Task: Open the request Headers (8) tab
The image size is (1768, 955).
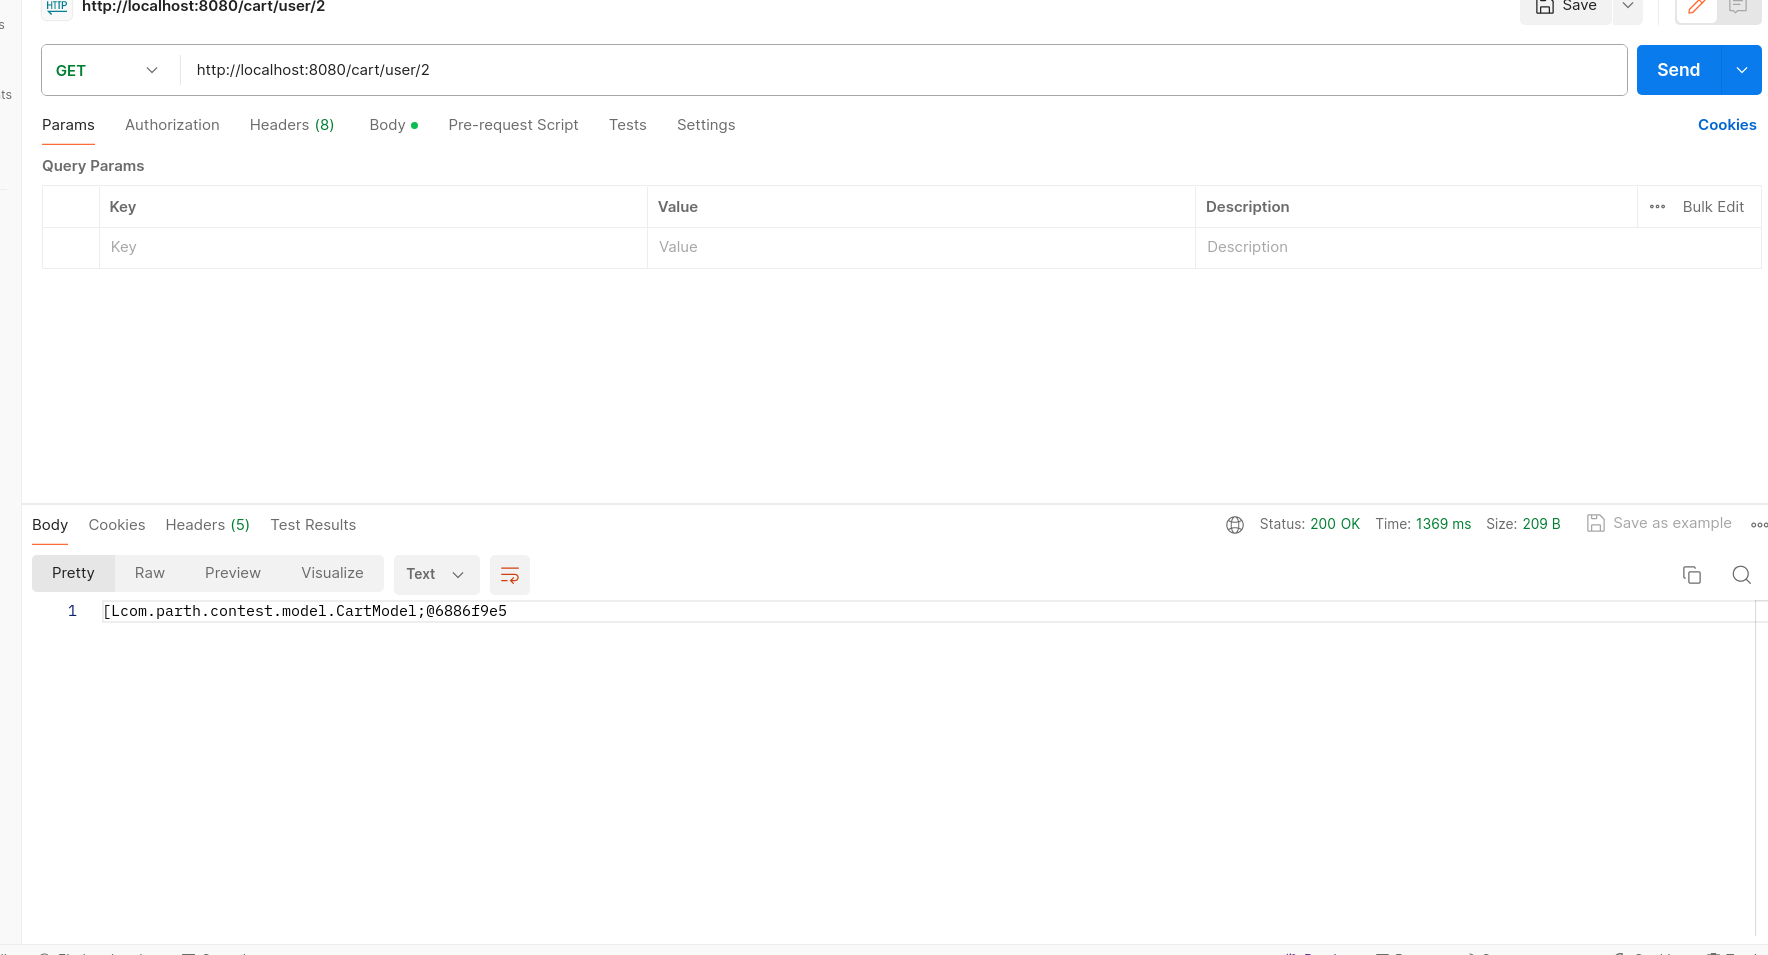Action: tap(292, 125)
